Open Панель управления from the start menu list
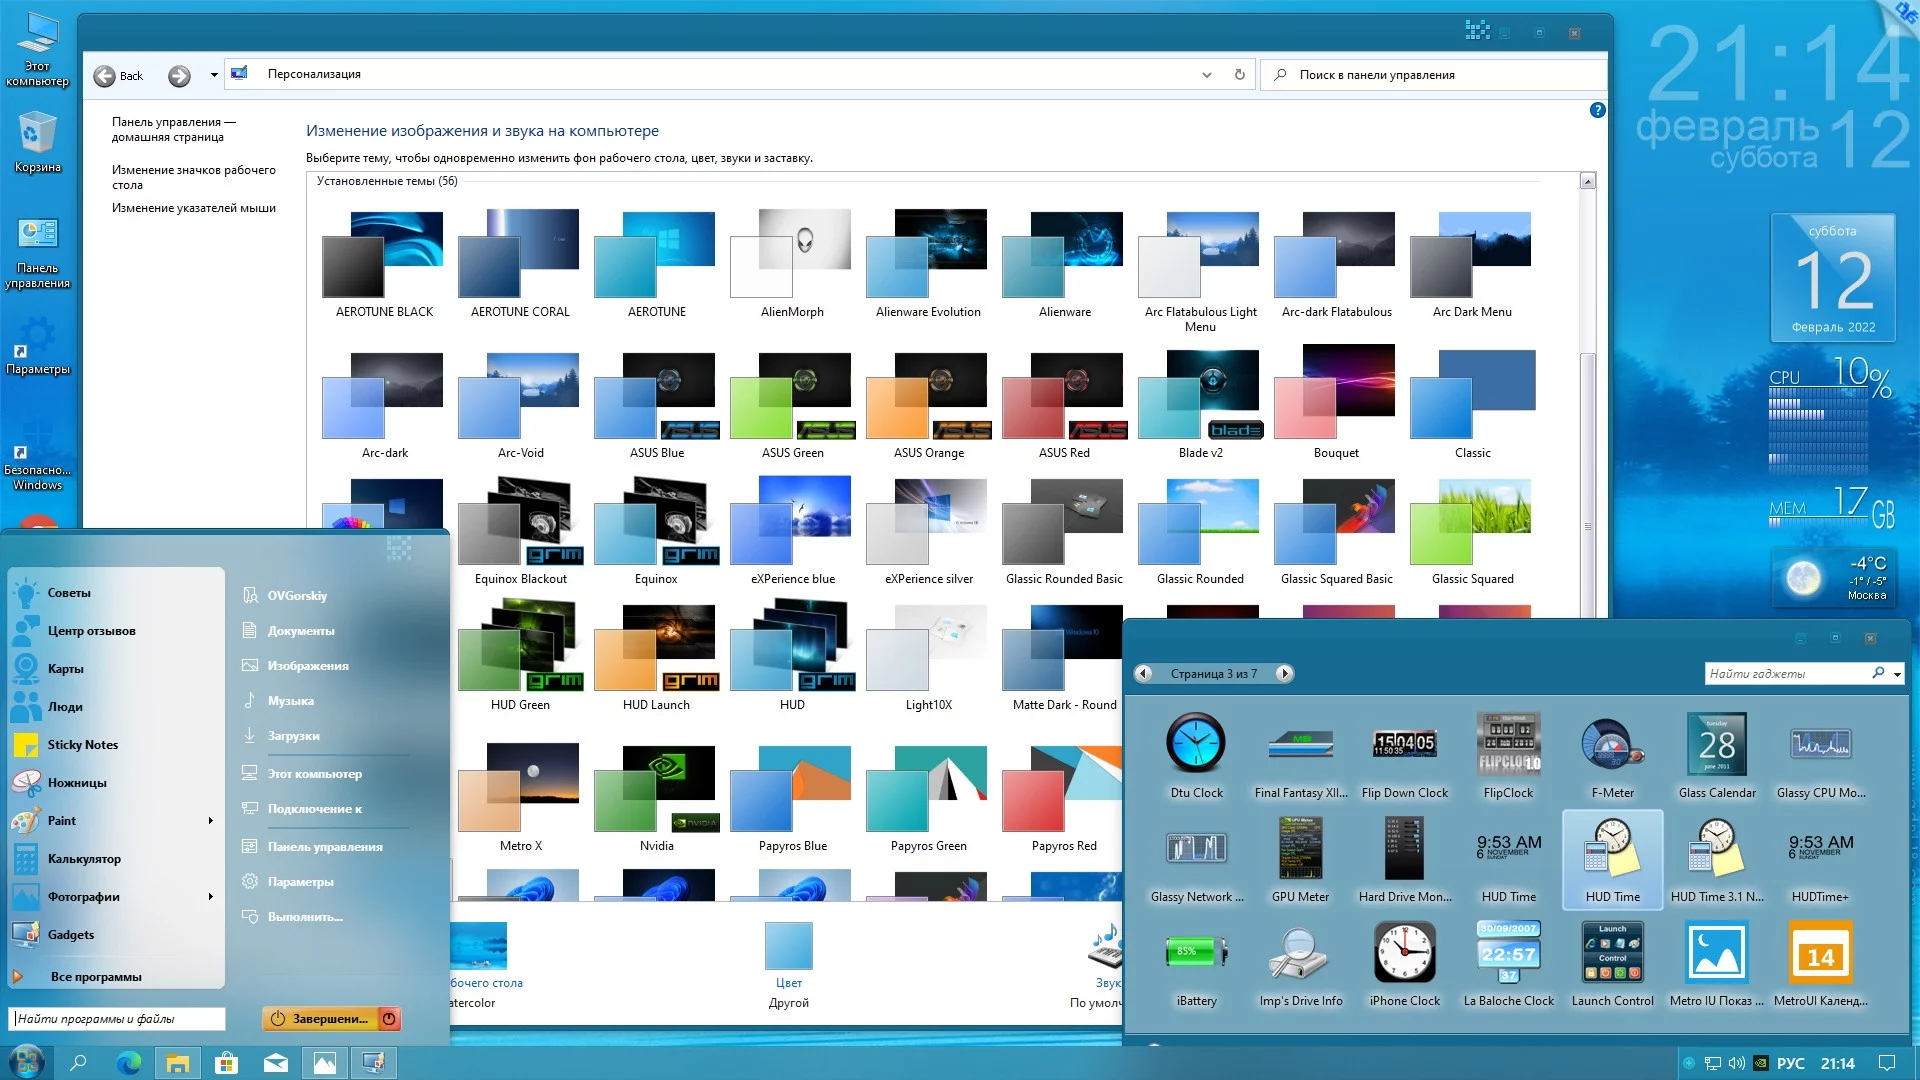 click(324, 847)
